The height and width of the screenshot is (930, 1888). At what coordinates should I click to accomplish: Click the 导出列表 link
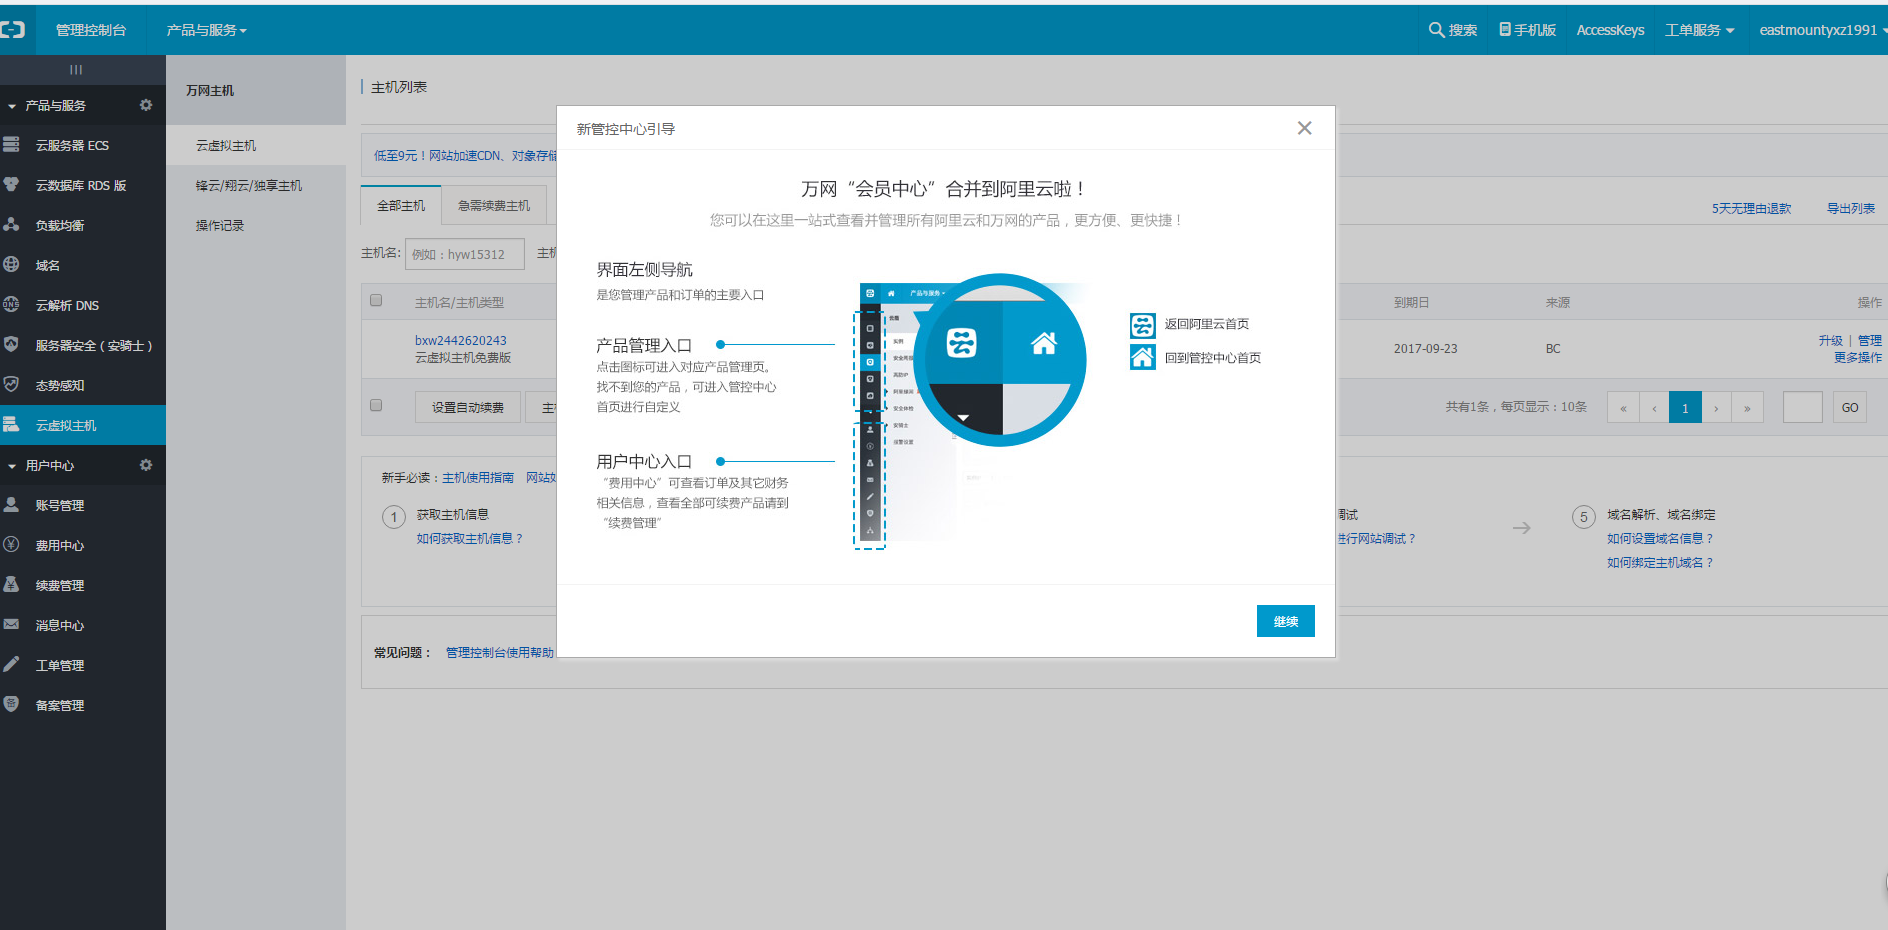pyautogui.click(x=1851, y=209)
